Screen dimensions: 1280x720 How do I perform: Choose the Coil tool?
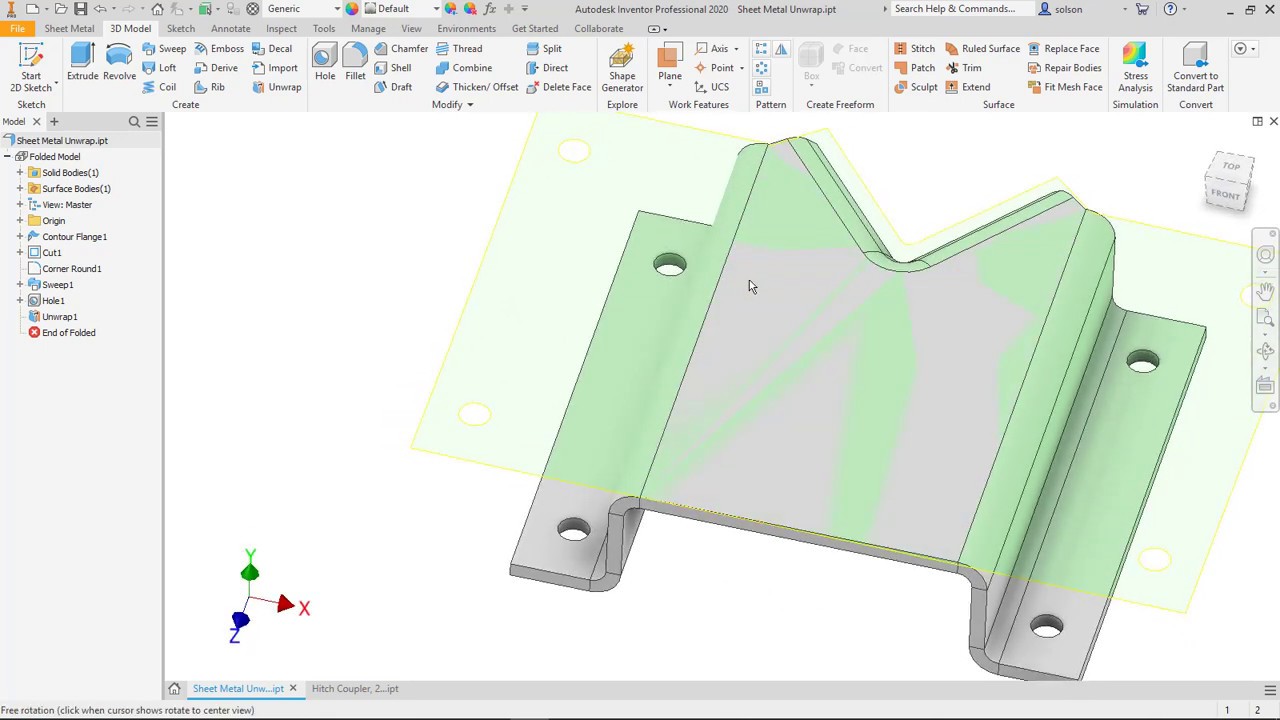pyautogui.click(x=159, y=87)
